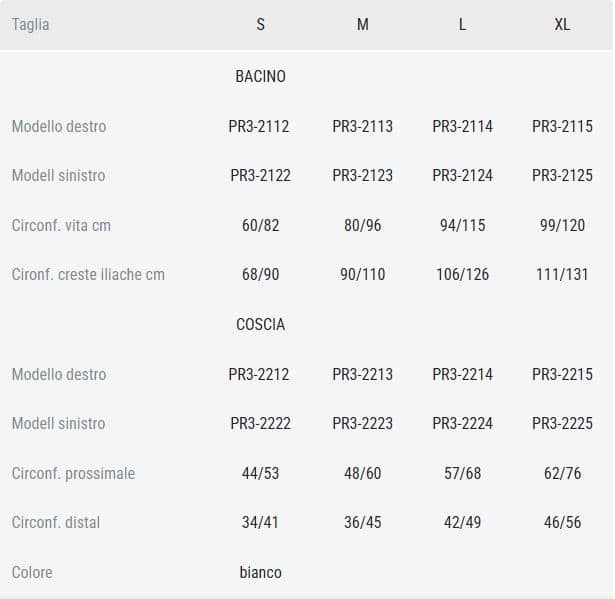Select the XL size column header
Image resolution: width=615 pixels, height=599 pixels.
[x=562, y=25]
